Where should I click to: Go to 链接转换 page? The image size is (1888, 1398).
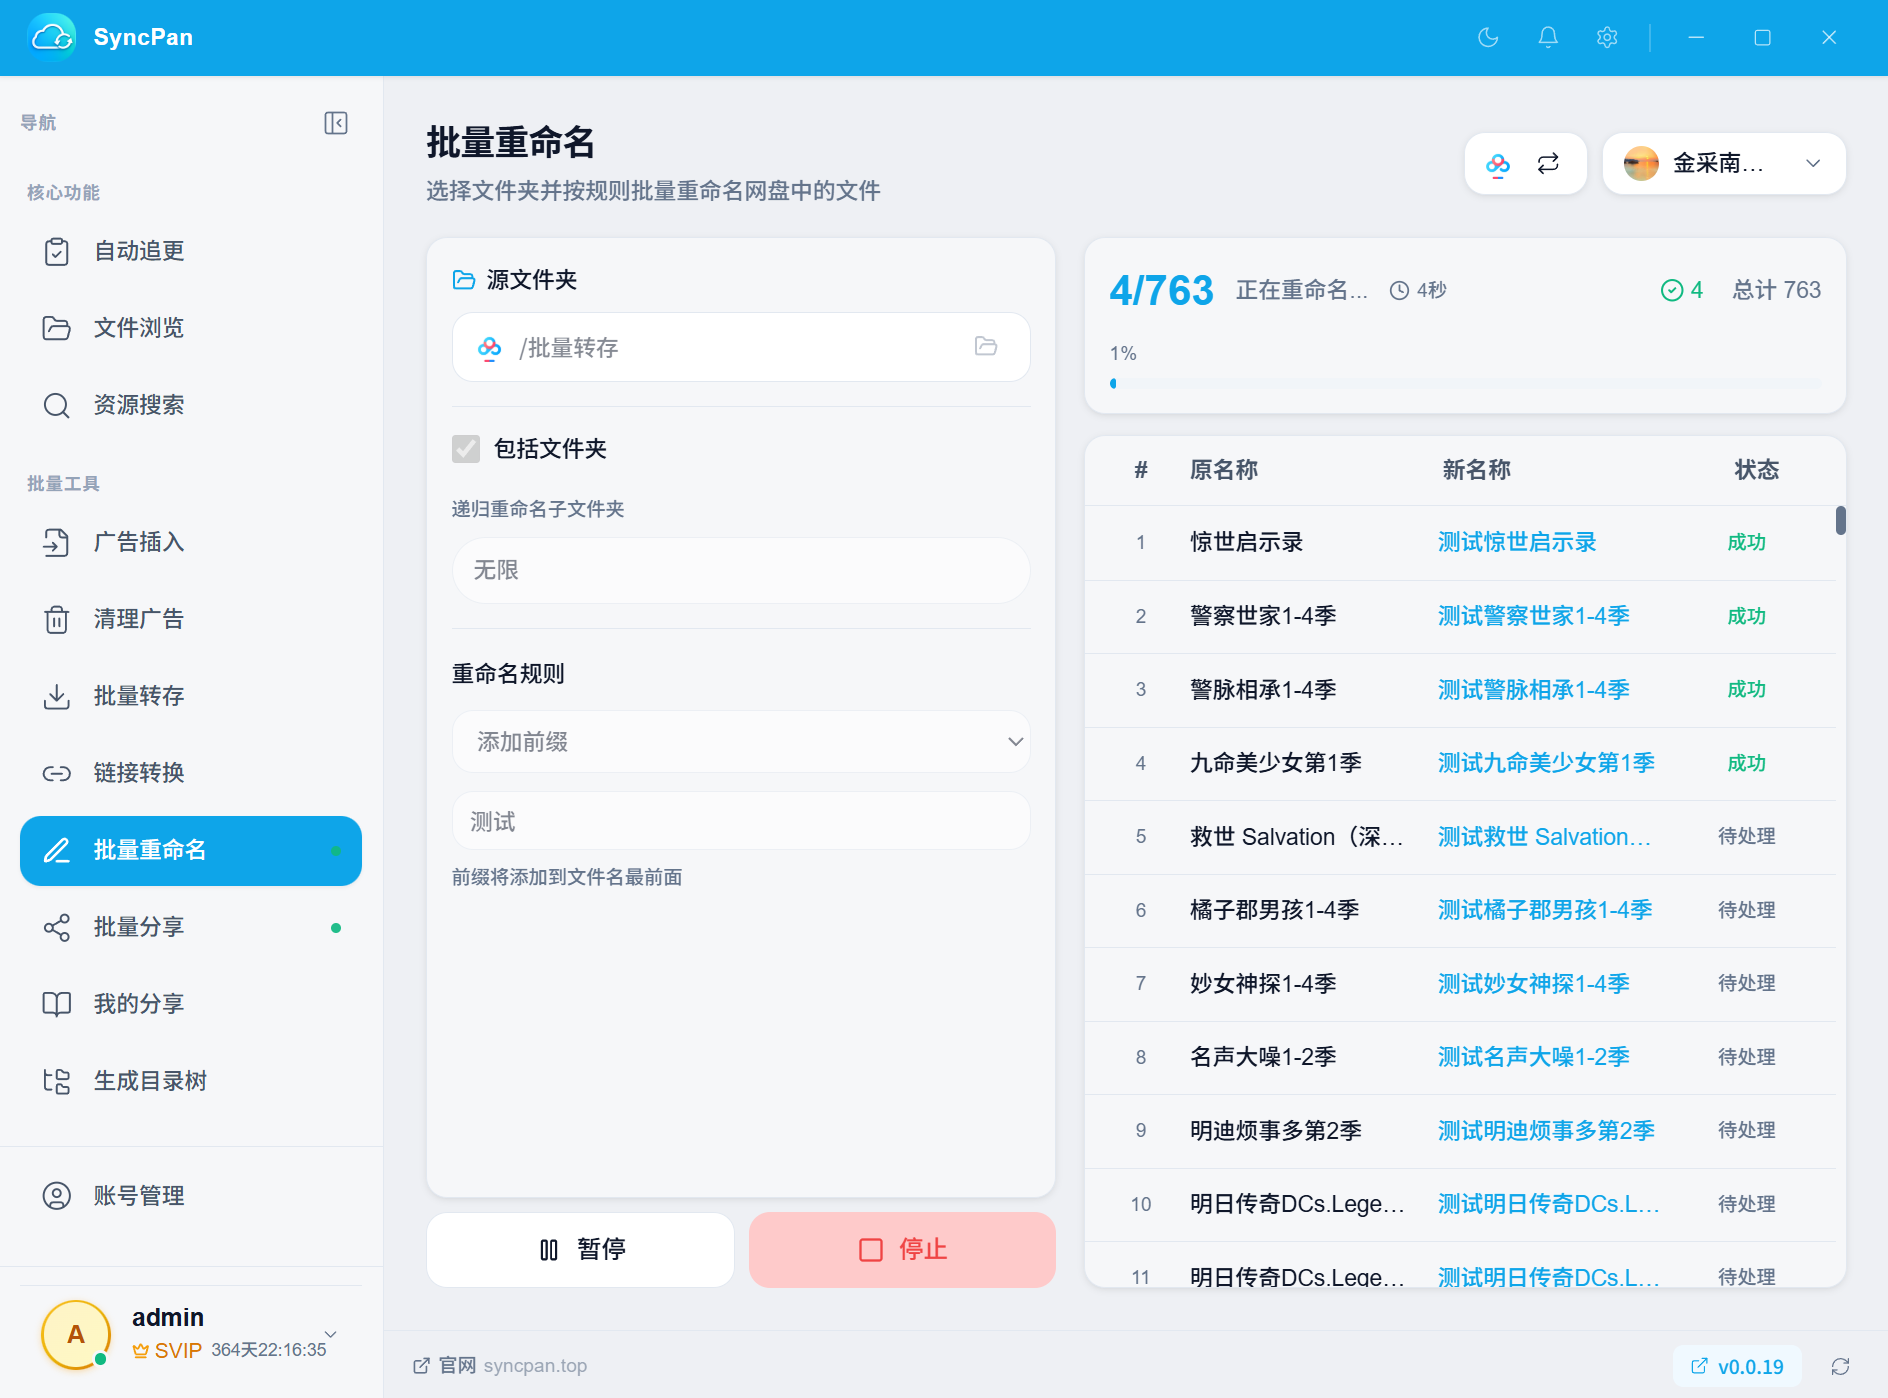191,774
